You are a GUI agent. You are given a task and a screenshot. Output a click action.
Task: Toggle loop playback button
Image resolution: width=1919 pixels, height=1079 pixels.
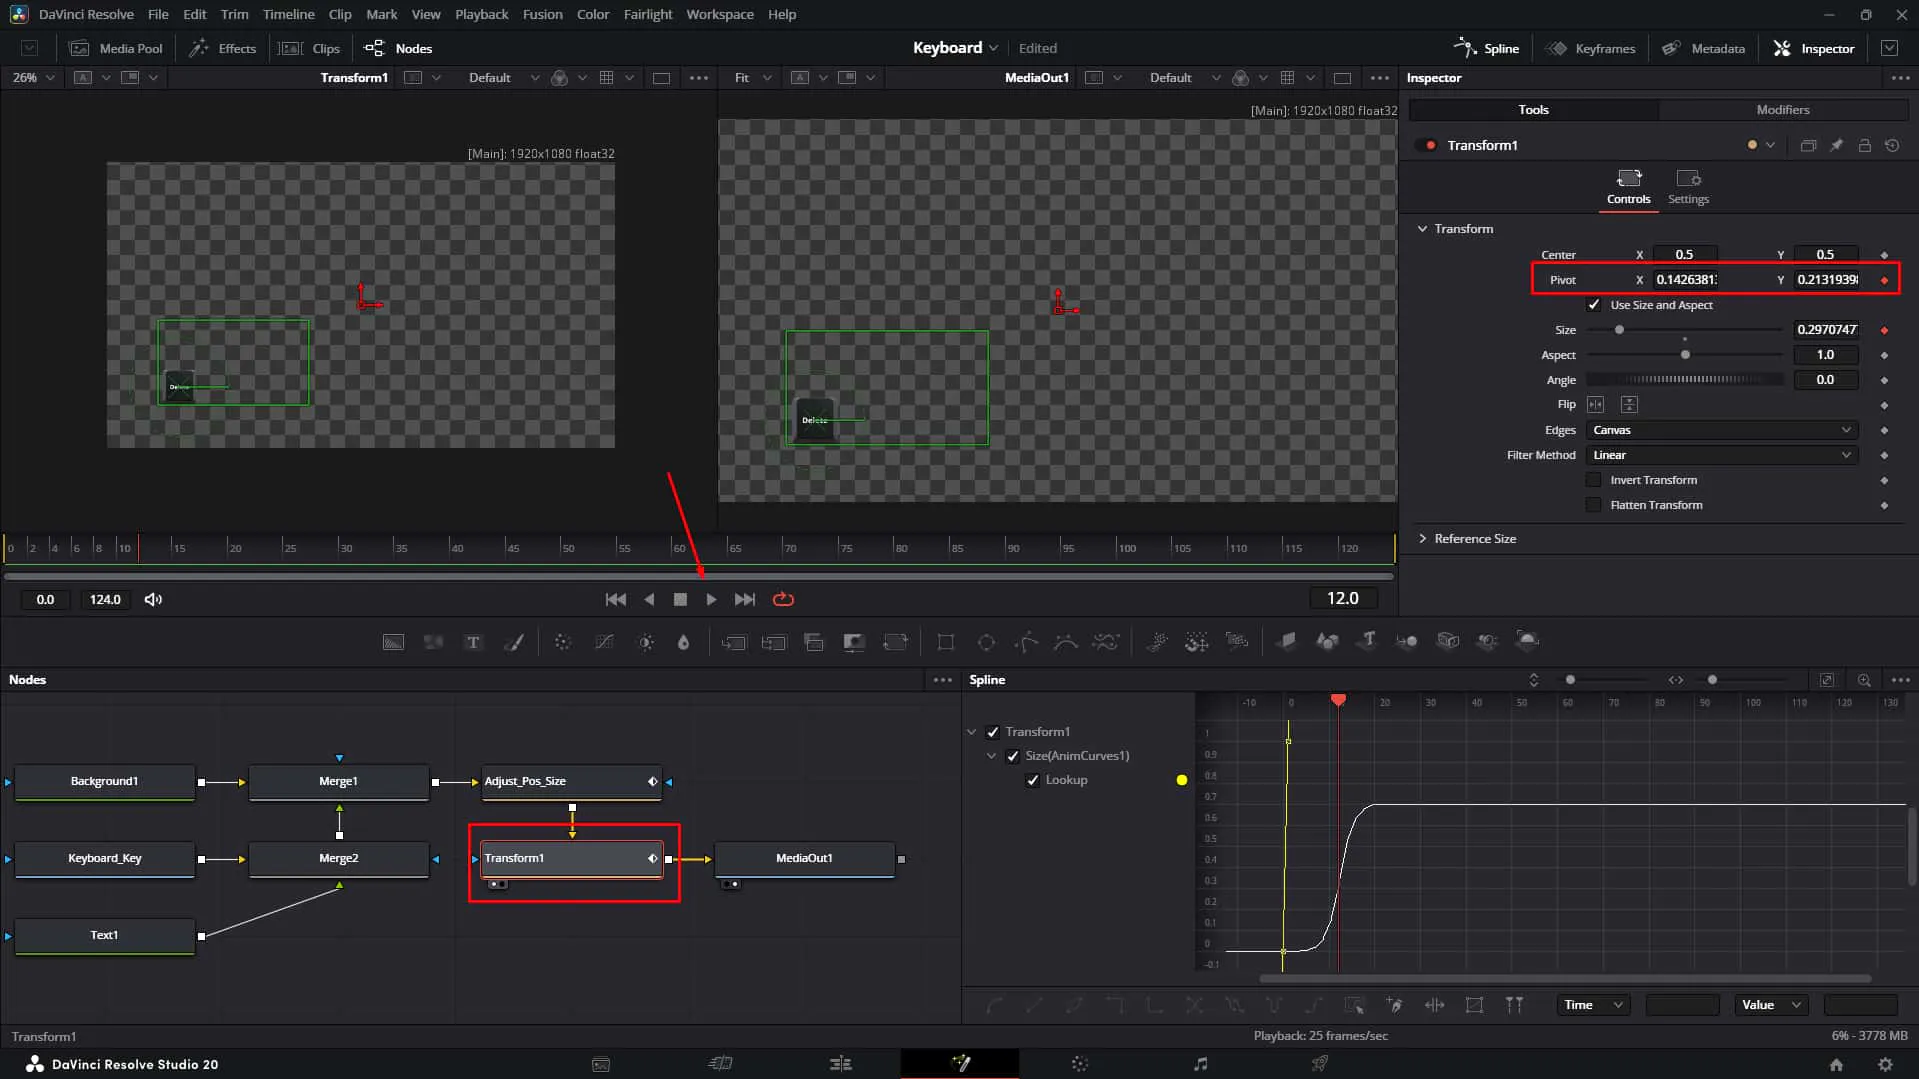[783, 599]
